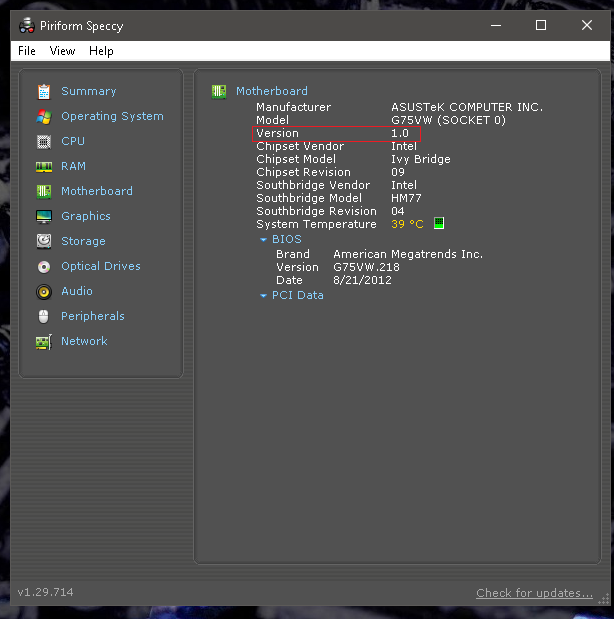Collapse the PCI Data section arrow
Screen dimensions: 614x619
tap(263, 296)
